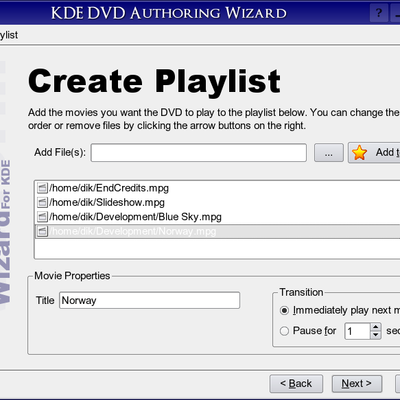Screen dimensions: 400x400
Task: Click the help question mark button in title bar
Action: click(x=379, y=13)
